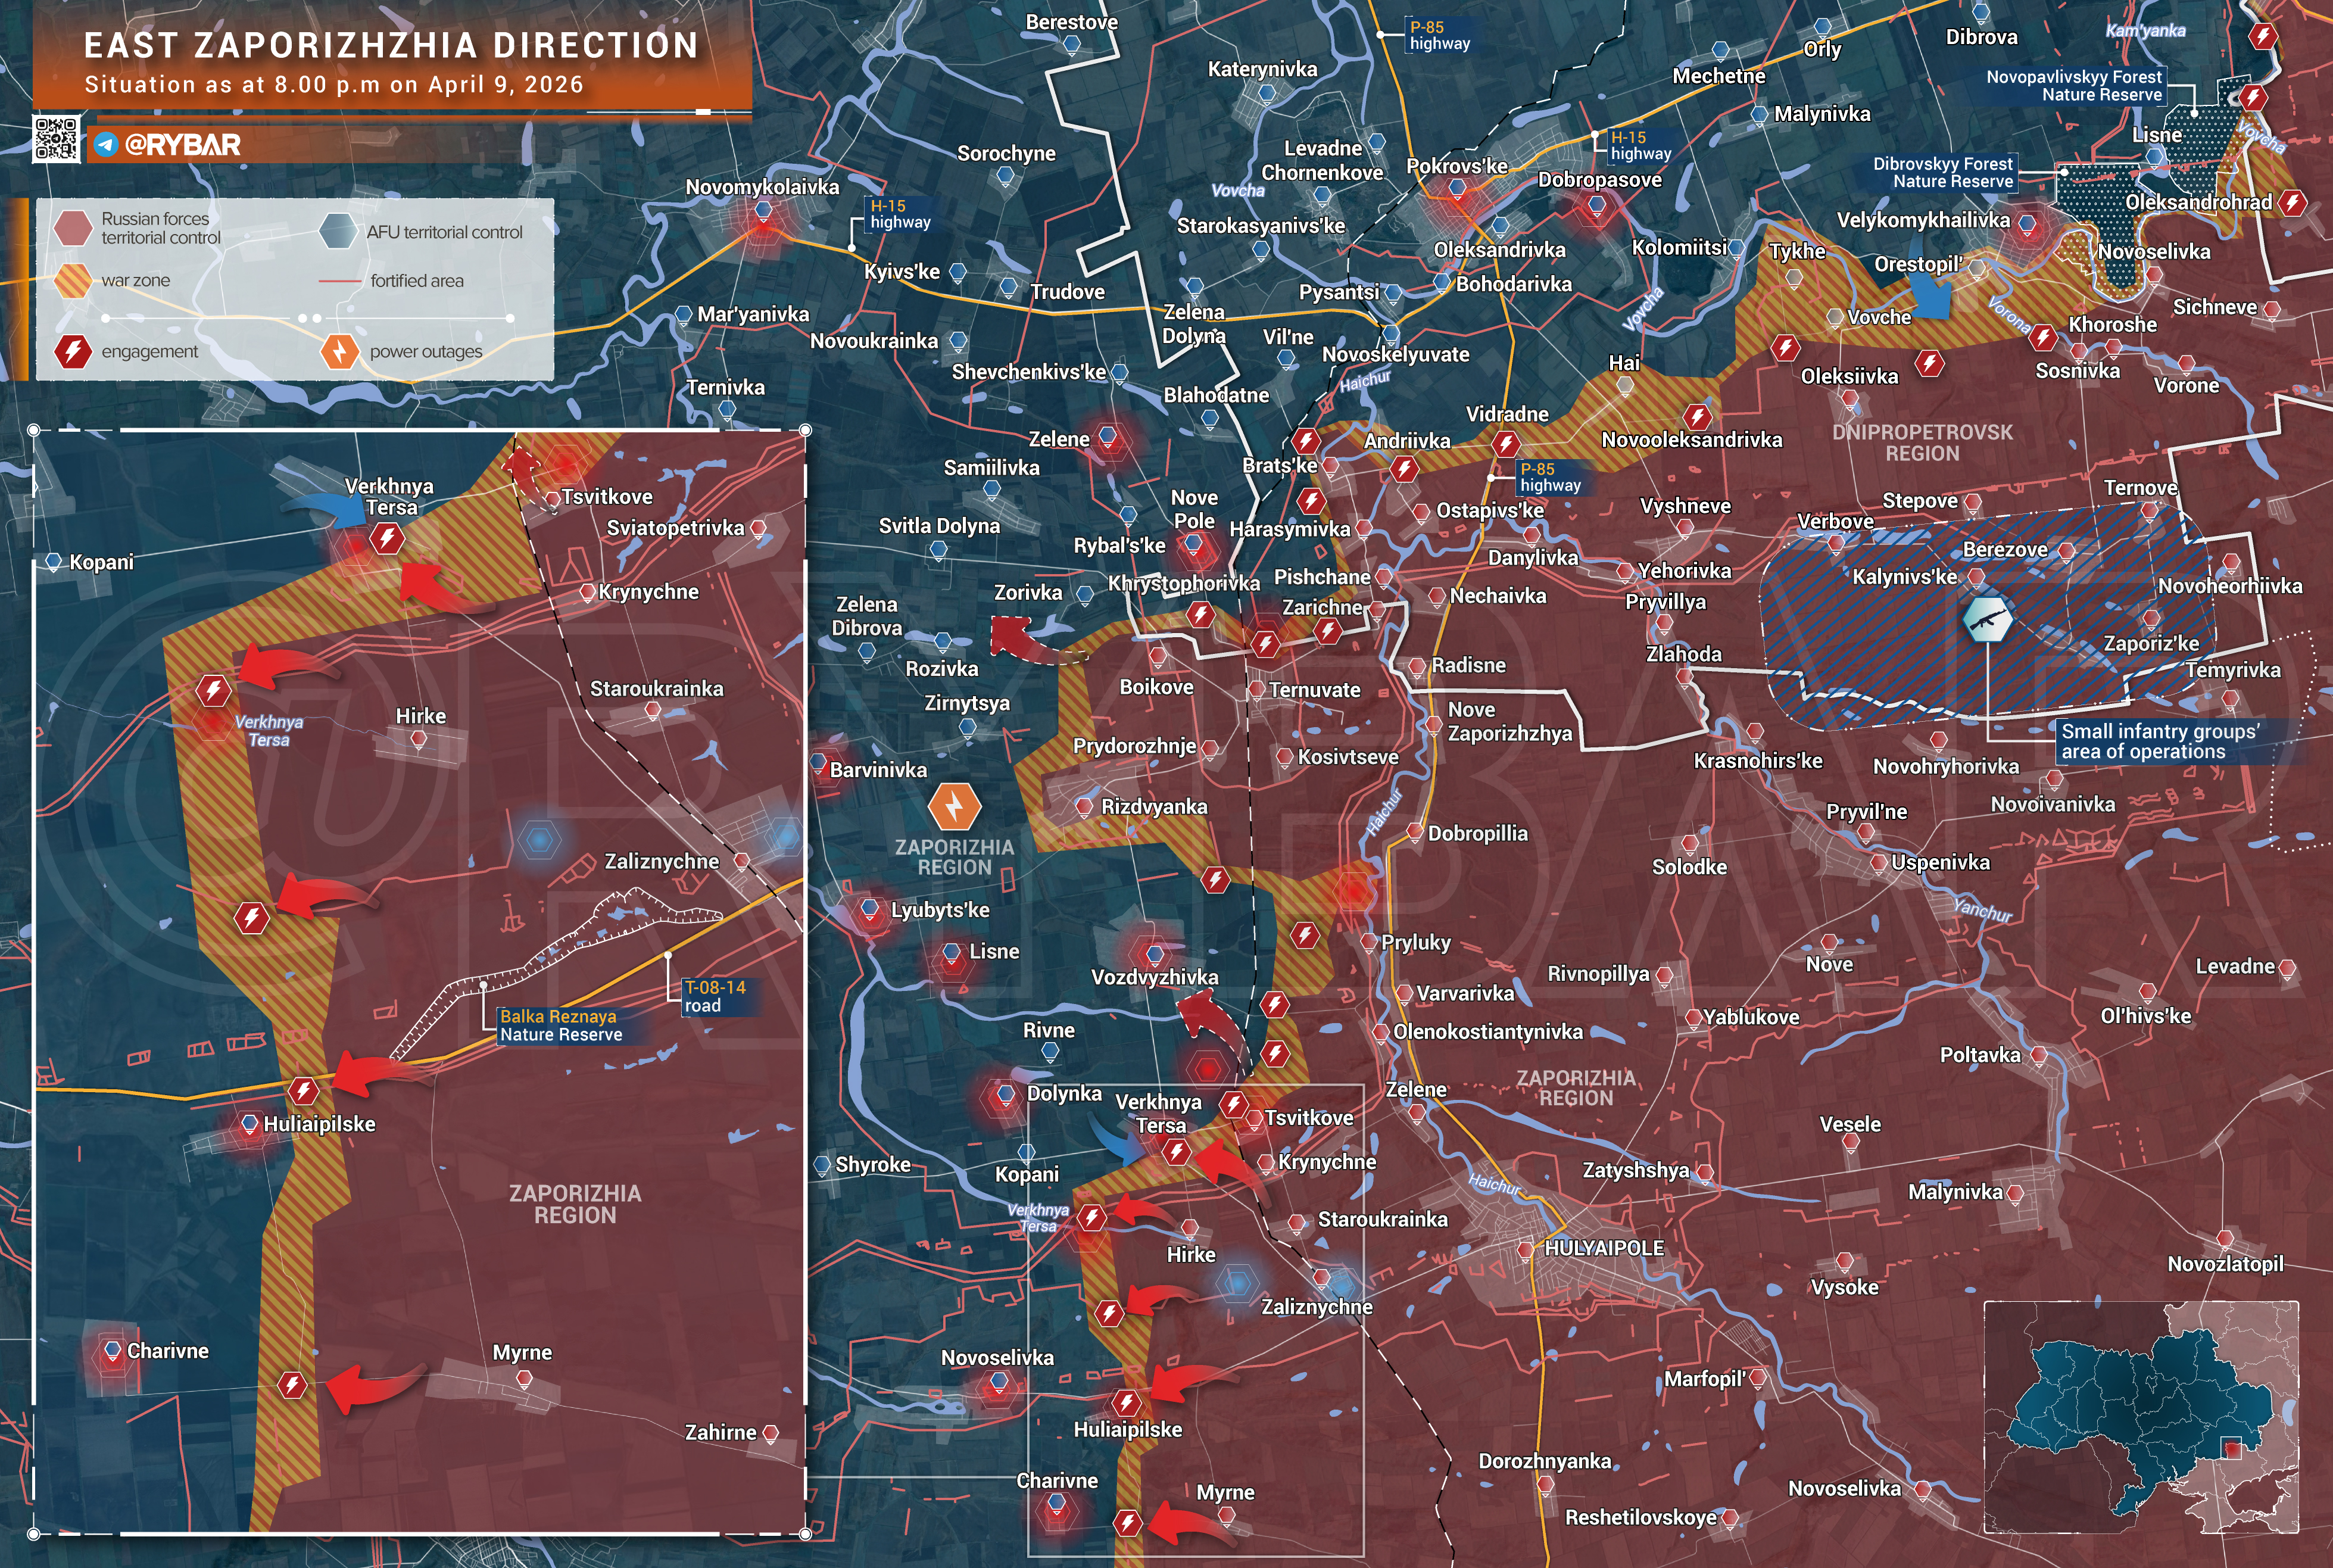Image resolution: width=2333 pixels, height=1568 pixels.
Task: Click the Small infantry groups' area label
Action: click(2159, 741)
